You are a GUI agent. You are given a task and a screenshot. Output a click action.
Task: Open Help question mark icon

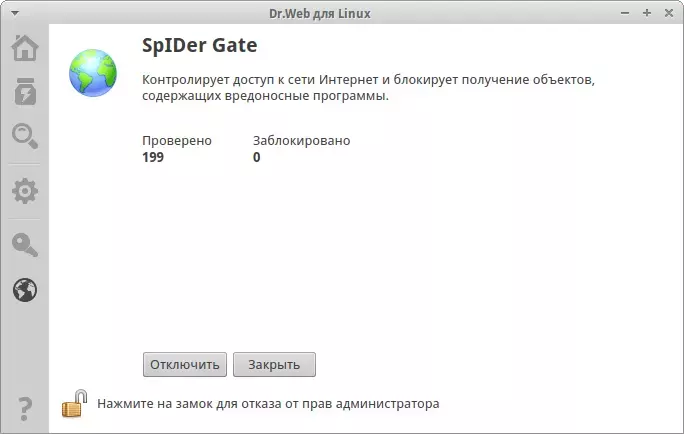24,409
